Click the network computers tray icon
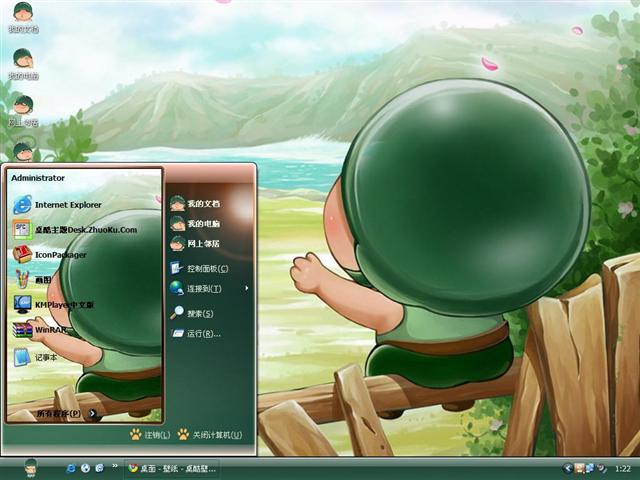The image size is (640, 480). click(x=590, y=469)
